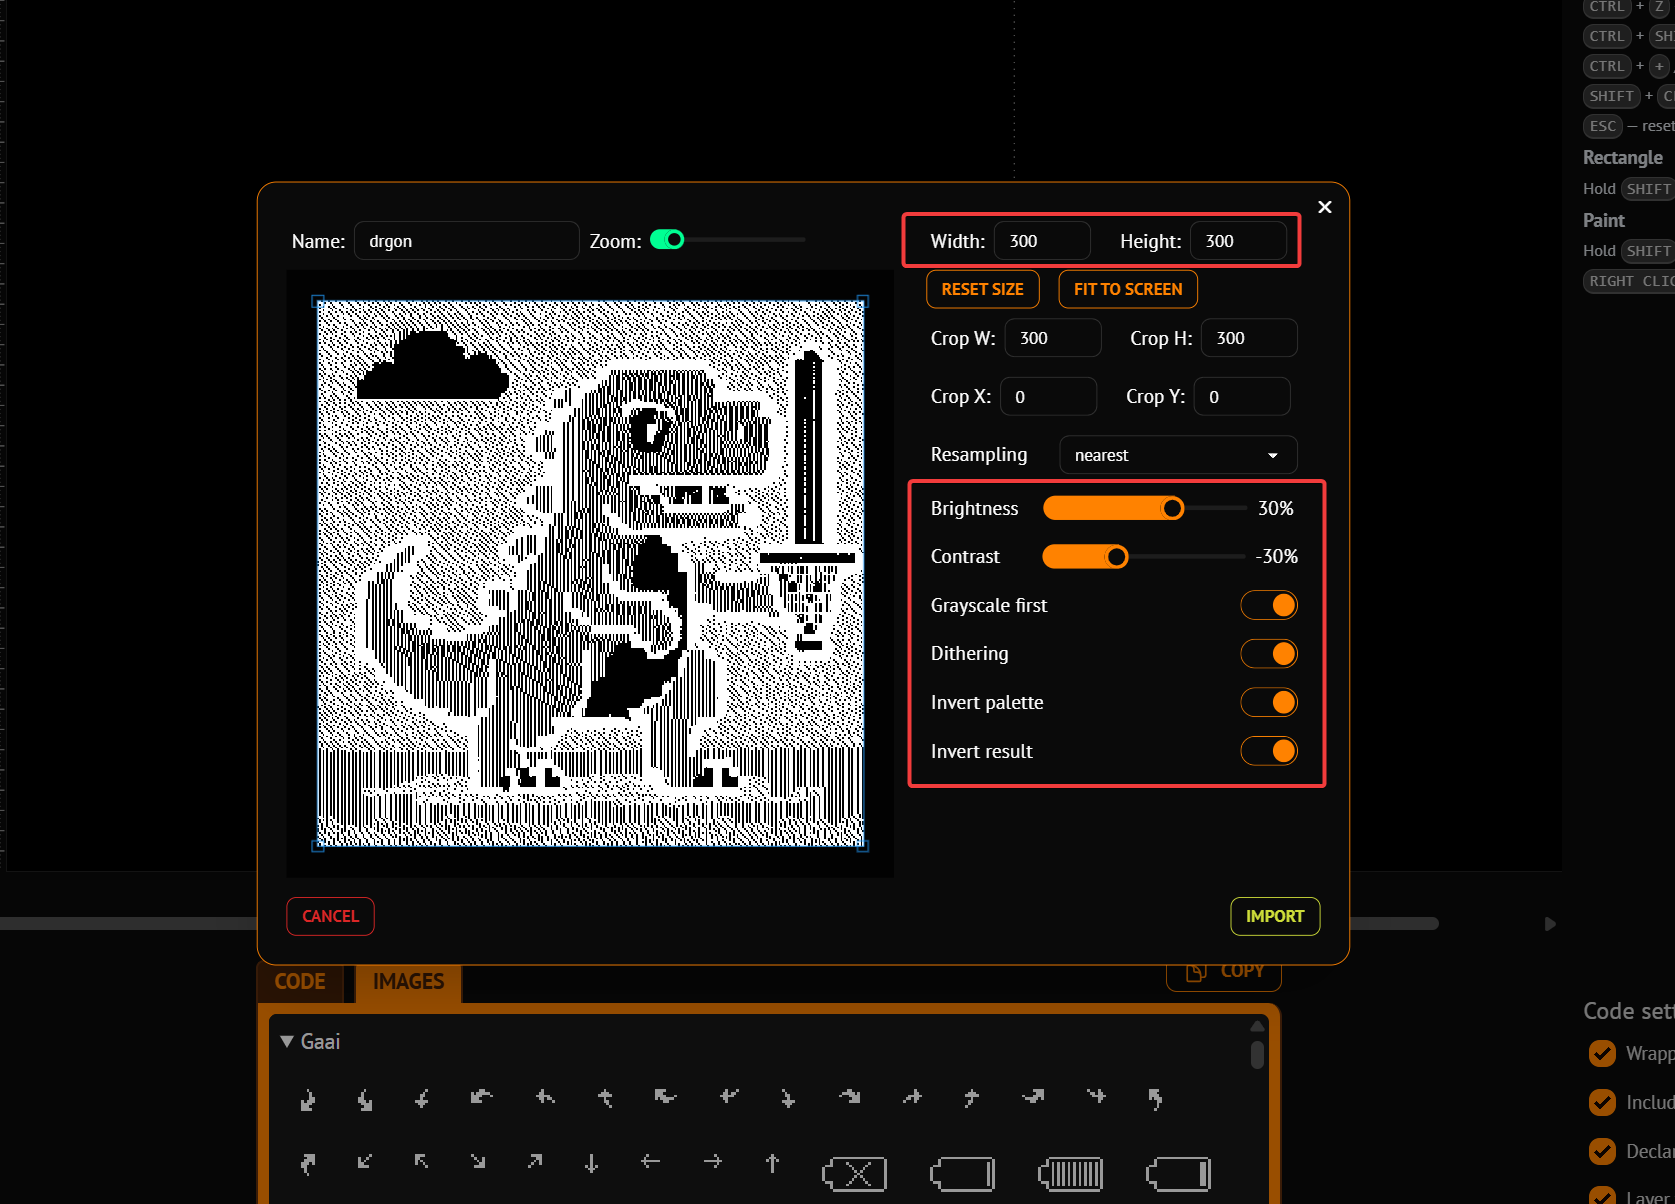1675x1204 pixels.
Task: Switch to the CODE tab
Action: (300, 982)
